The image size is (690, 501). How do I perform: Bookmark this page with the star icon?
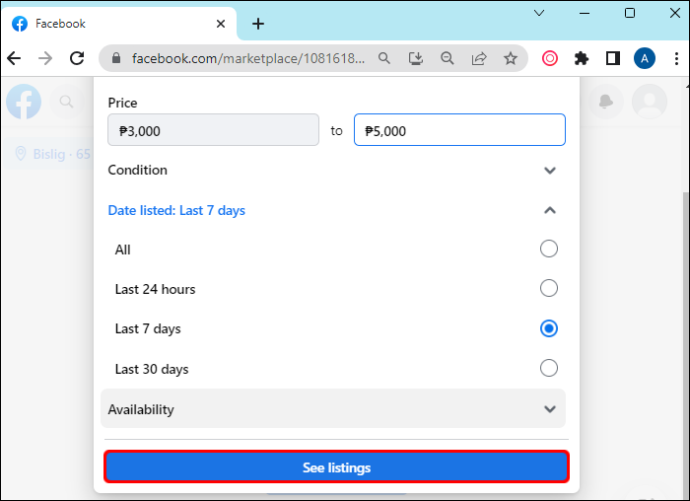(510, 58)
